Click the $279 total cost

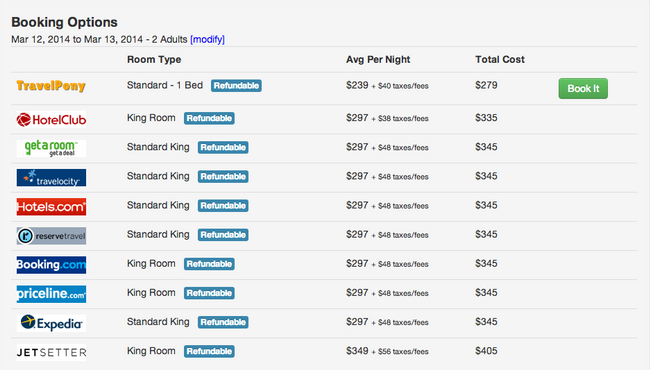pyautogui.click(x=486, y=85)
